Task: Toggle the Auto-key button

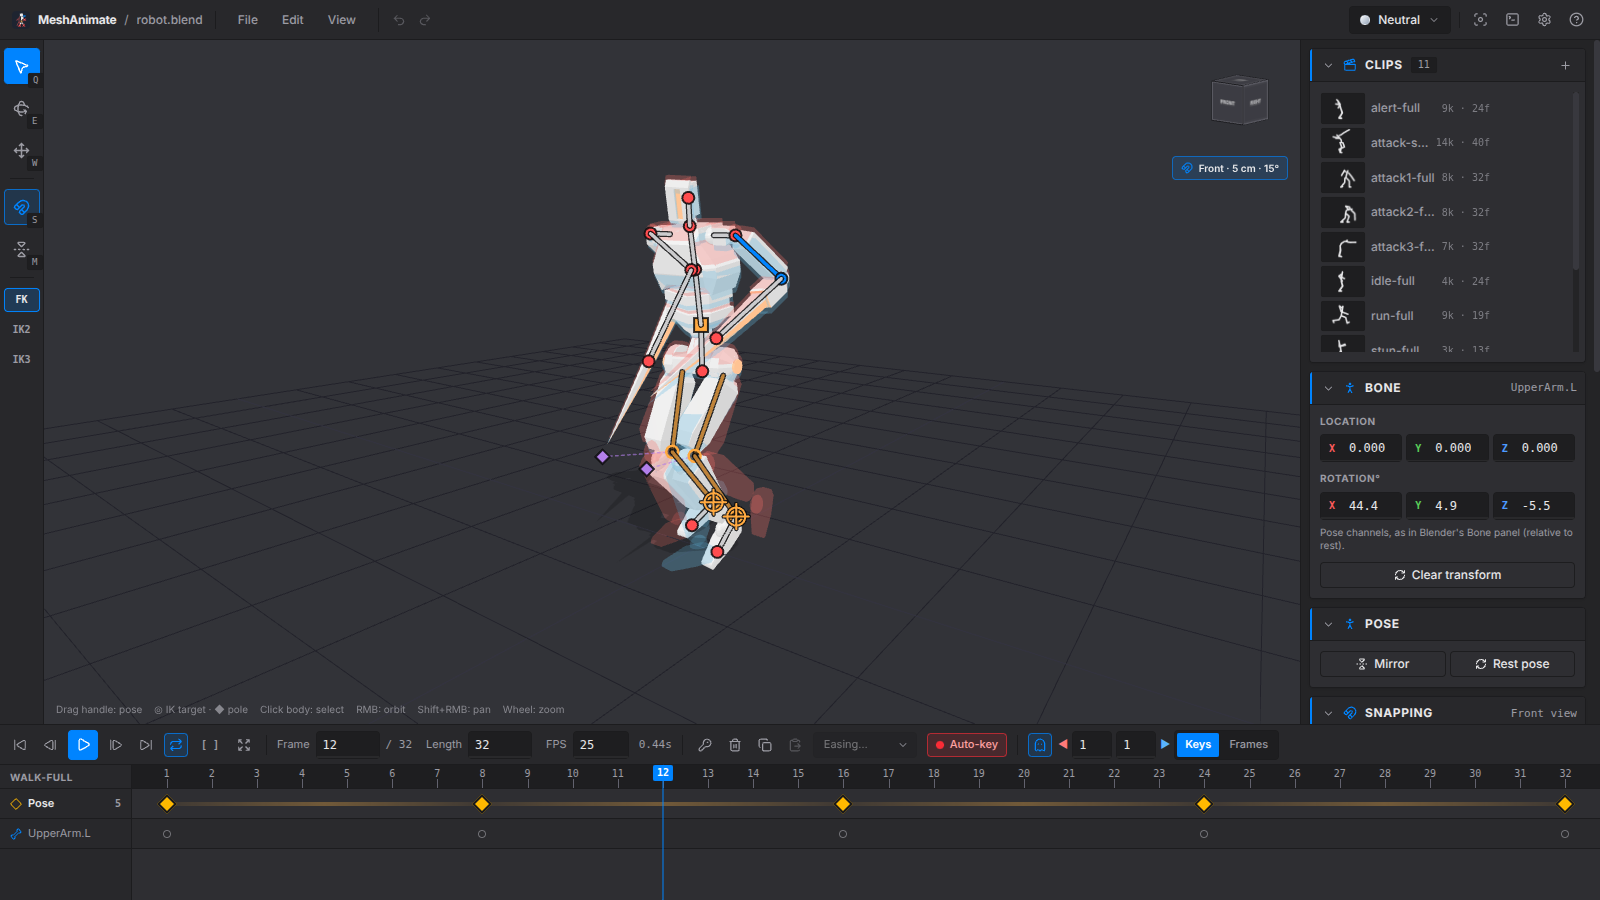Action: point(967,745)
